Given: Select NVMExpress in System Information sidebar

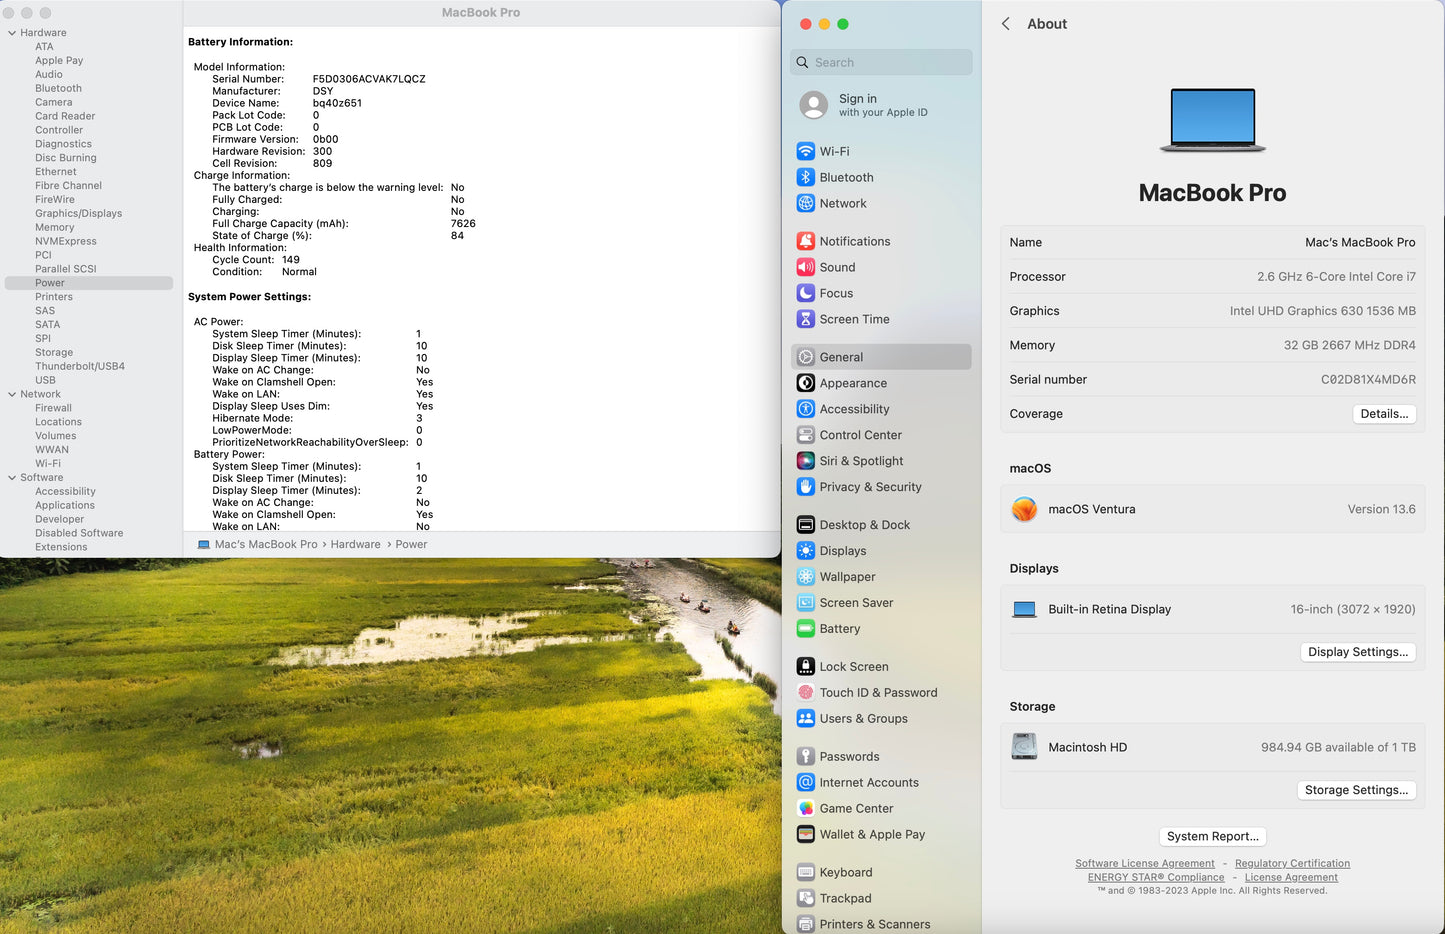Looking at the screenshot, I should point(66,241).
